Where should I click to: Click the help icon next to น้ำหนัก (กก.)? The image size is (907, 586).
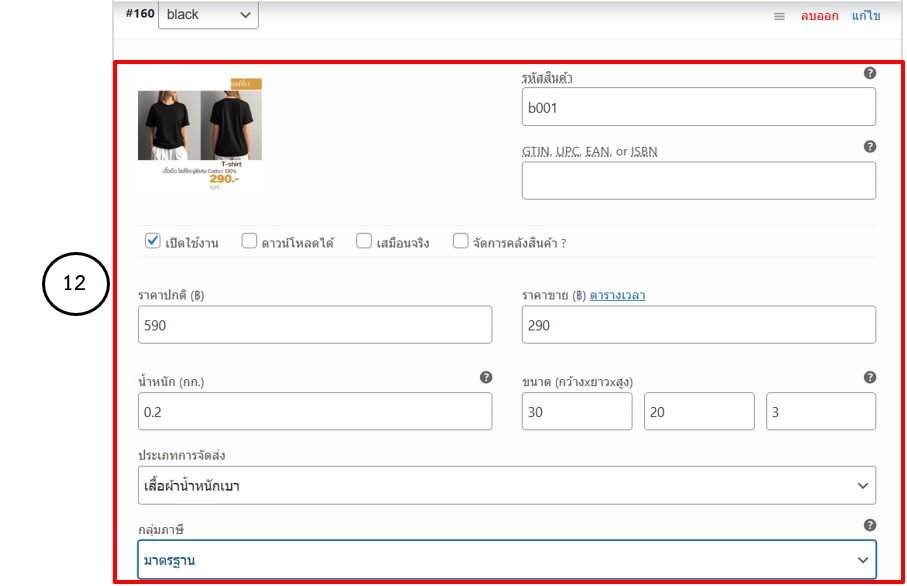click(x=486, y=377)
